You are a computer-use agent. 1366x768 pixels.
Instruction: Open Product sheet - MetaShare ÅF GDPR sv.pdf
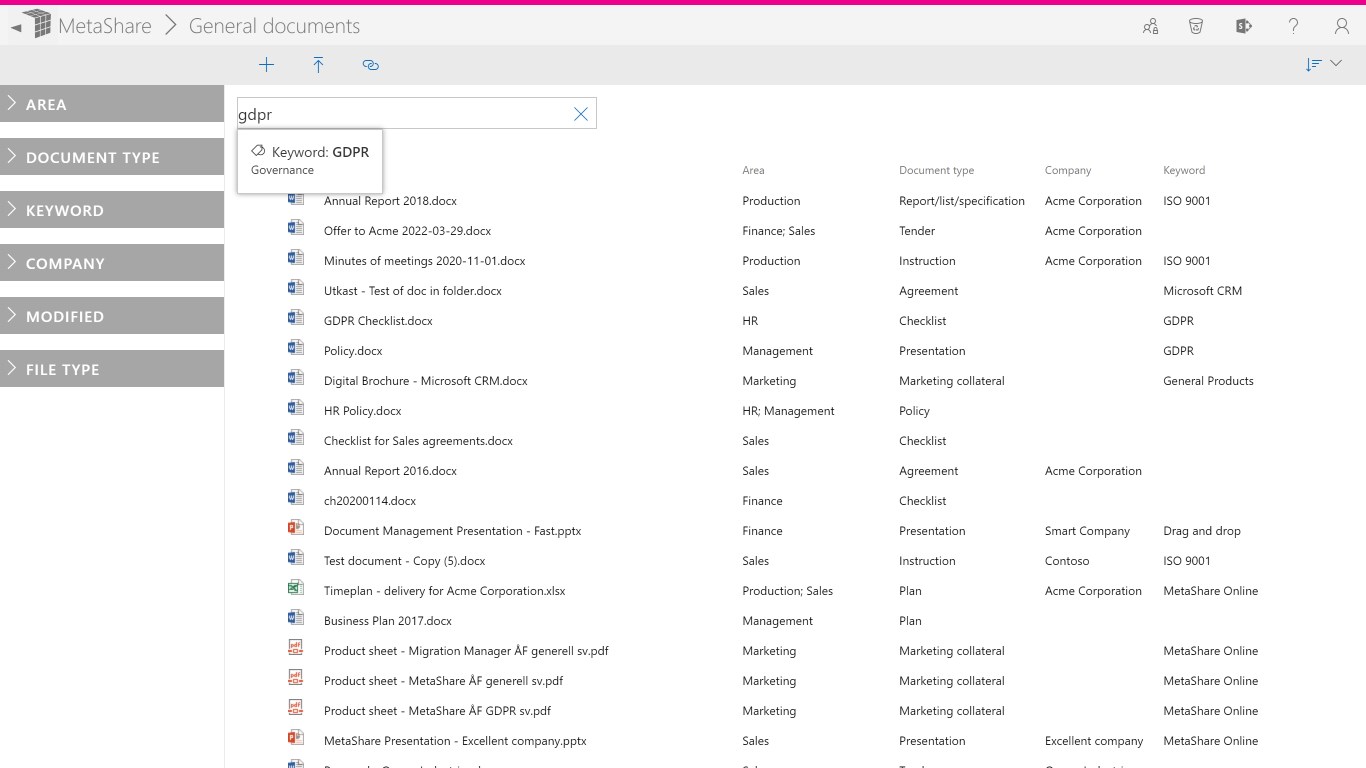tap(437, 711)
